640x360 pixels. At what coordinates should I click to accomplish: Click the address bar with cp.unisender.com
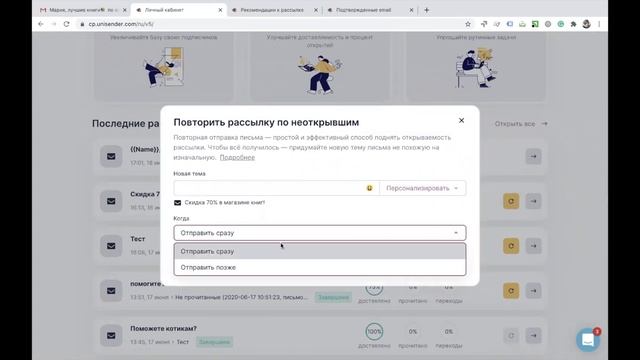(269, 24)
